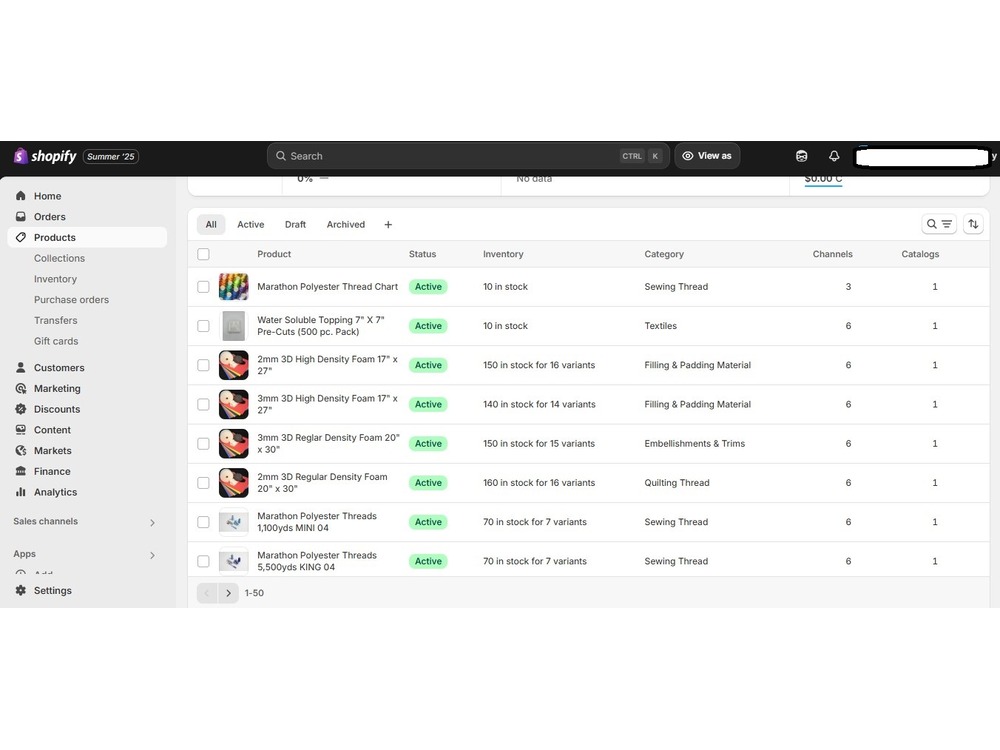Click the Settings gear icon
This screenshot has width=1000, height=750.
20,591
